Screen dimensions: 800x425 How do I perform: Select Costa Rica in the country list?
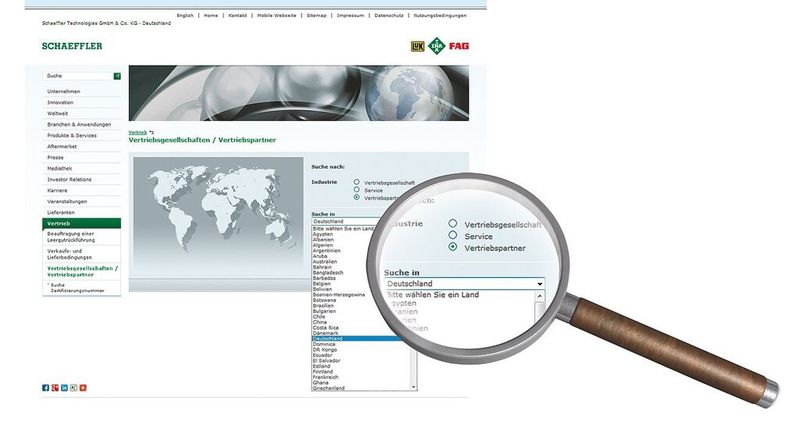(x=326, y=328)
